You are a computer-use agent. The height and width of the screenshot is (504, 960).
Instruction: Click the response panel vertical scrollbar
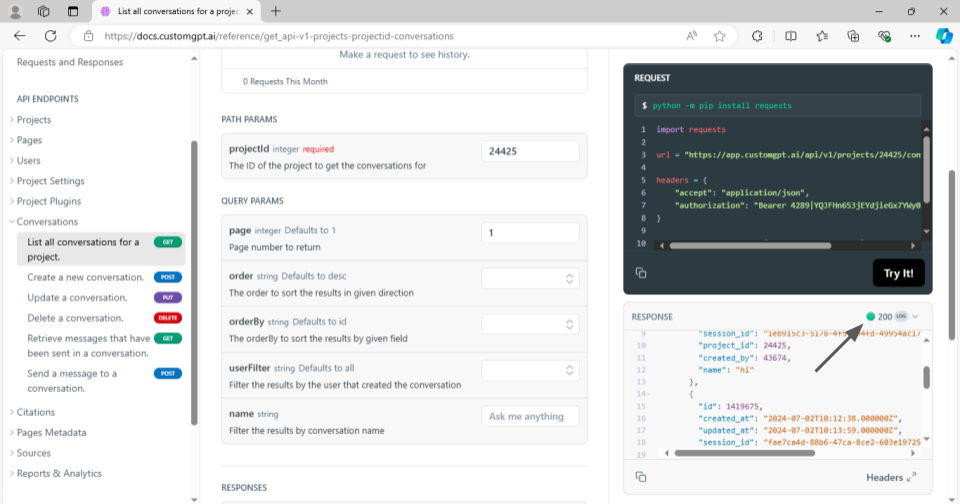pos(926,377)
